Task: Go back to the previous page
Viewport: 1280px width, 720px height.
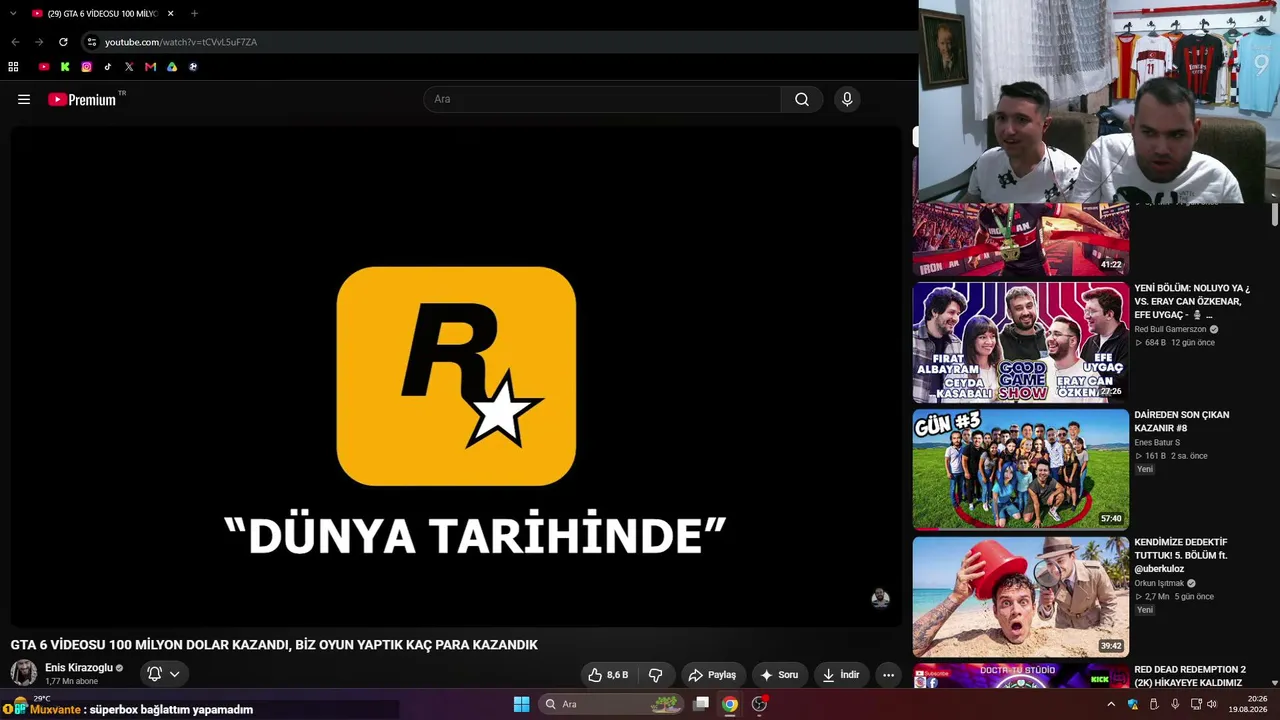Action: coord(15,42)
